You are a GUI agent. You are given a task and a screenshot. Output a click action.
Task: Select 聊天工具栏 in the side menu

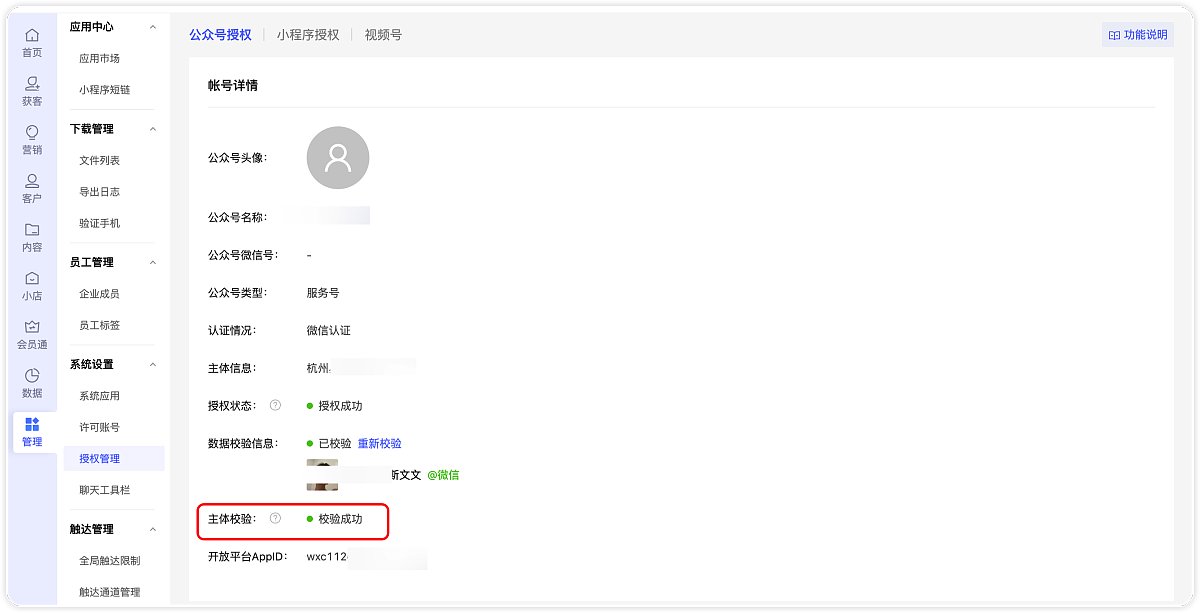[105, 490]
